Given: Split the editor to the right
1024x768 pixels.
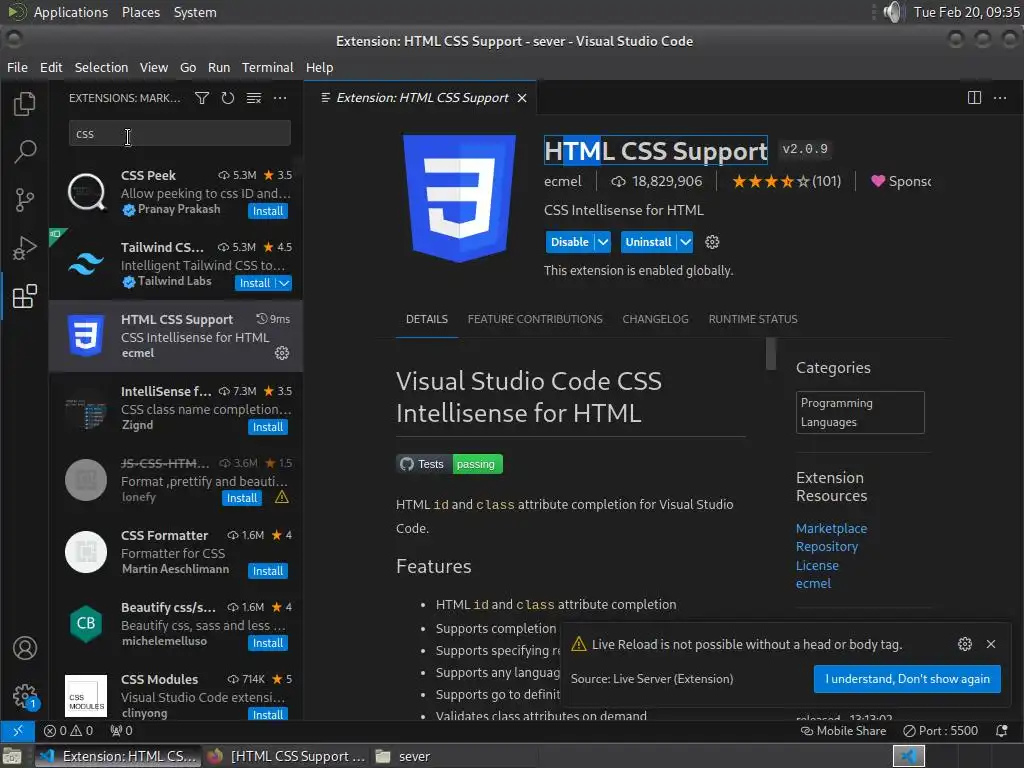Looking at the screenshot, I should pyautogui.click(x=974, y=98).
